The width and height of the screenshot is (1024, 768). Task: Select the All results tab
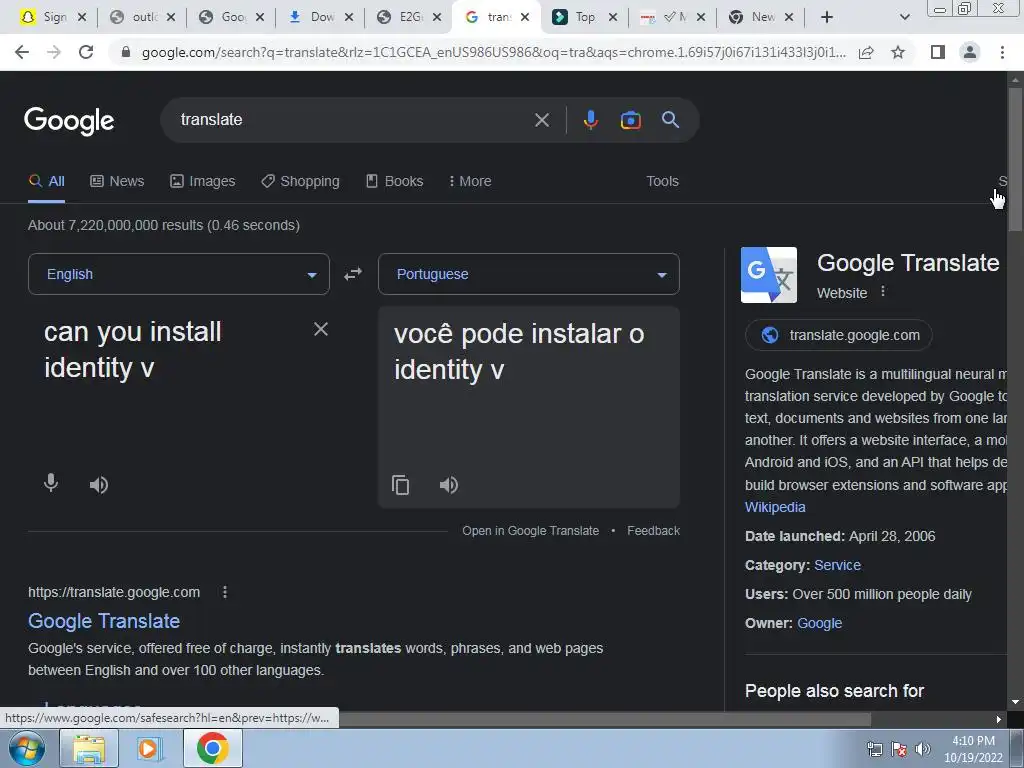[x=46, y=182]
